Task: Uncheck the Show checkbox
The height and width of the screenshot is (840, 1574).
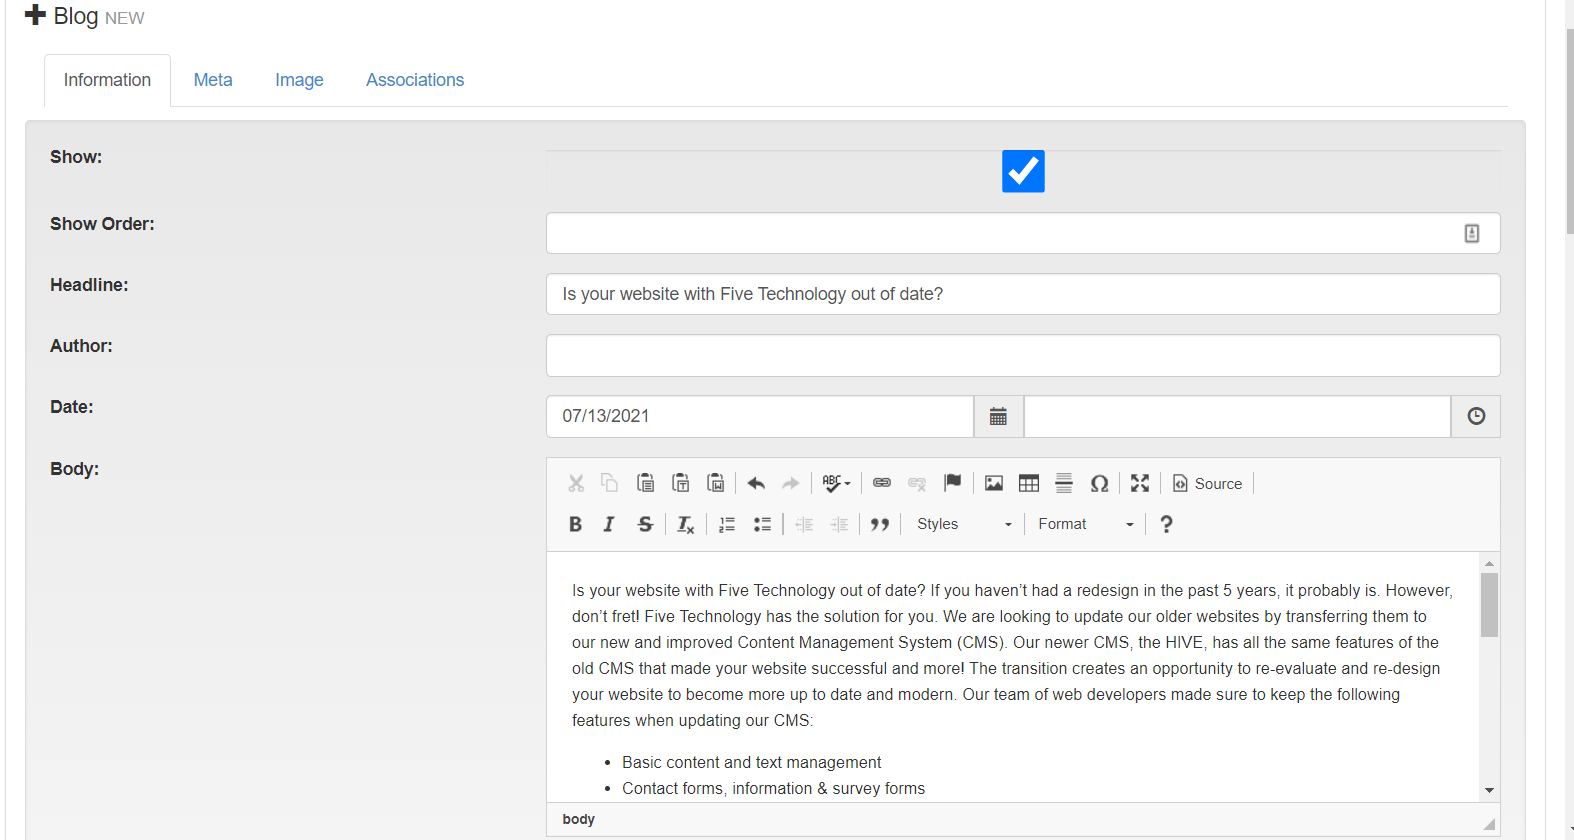Action: point(1023,171)
